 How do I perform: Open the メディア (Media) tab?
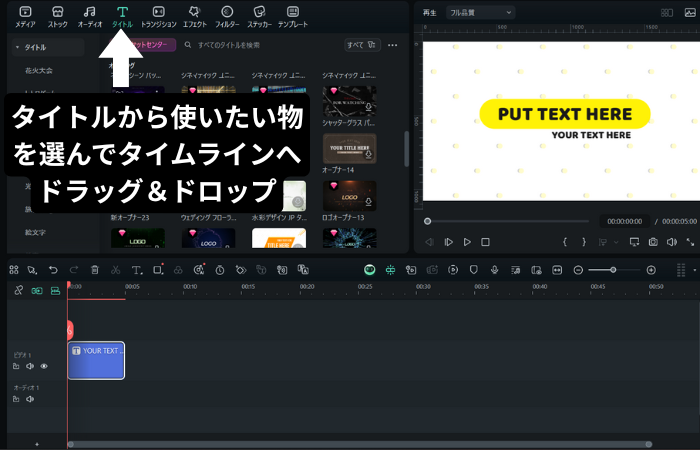[x=25, y=17]
